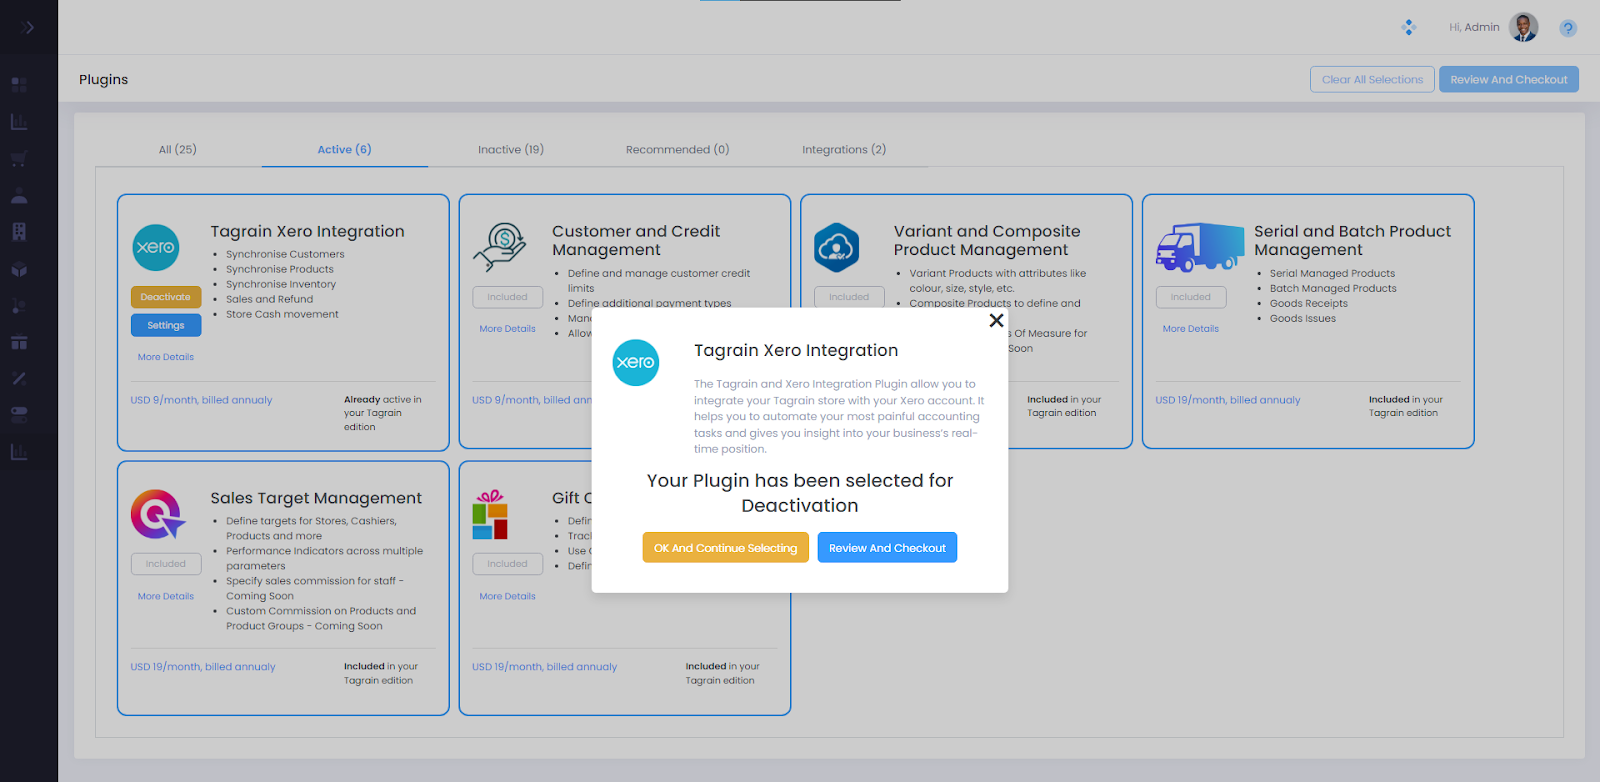The height and width of the screenshot is (782, 1600).
Task: Click the Customer and Credit Management hand-coin icon
Action: pyautogui.click(x=500, y=247)
